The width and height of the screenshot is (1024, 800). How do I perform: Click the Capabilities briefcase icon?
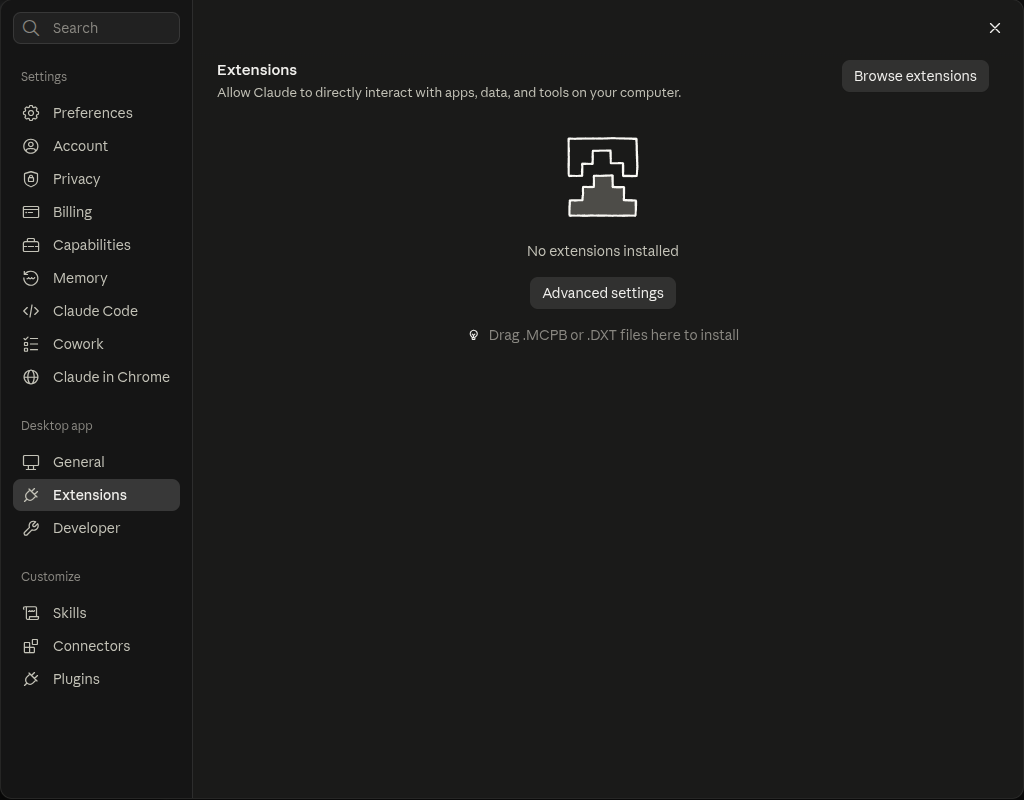point(31,245)
